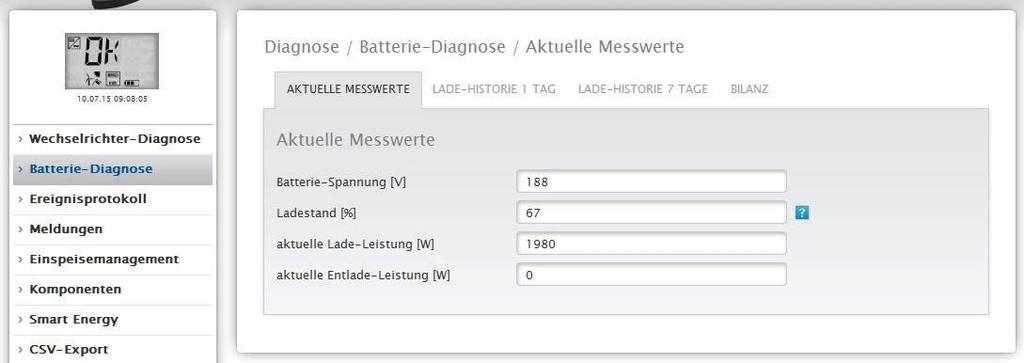
Task: Click the blue help question mark icon
Action: click(802, 213)
